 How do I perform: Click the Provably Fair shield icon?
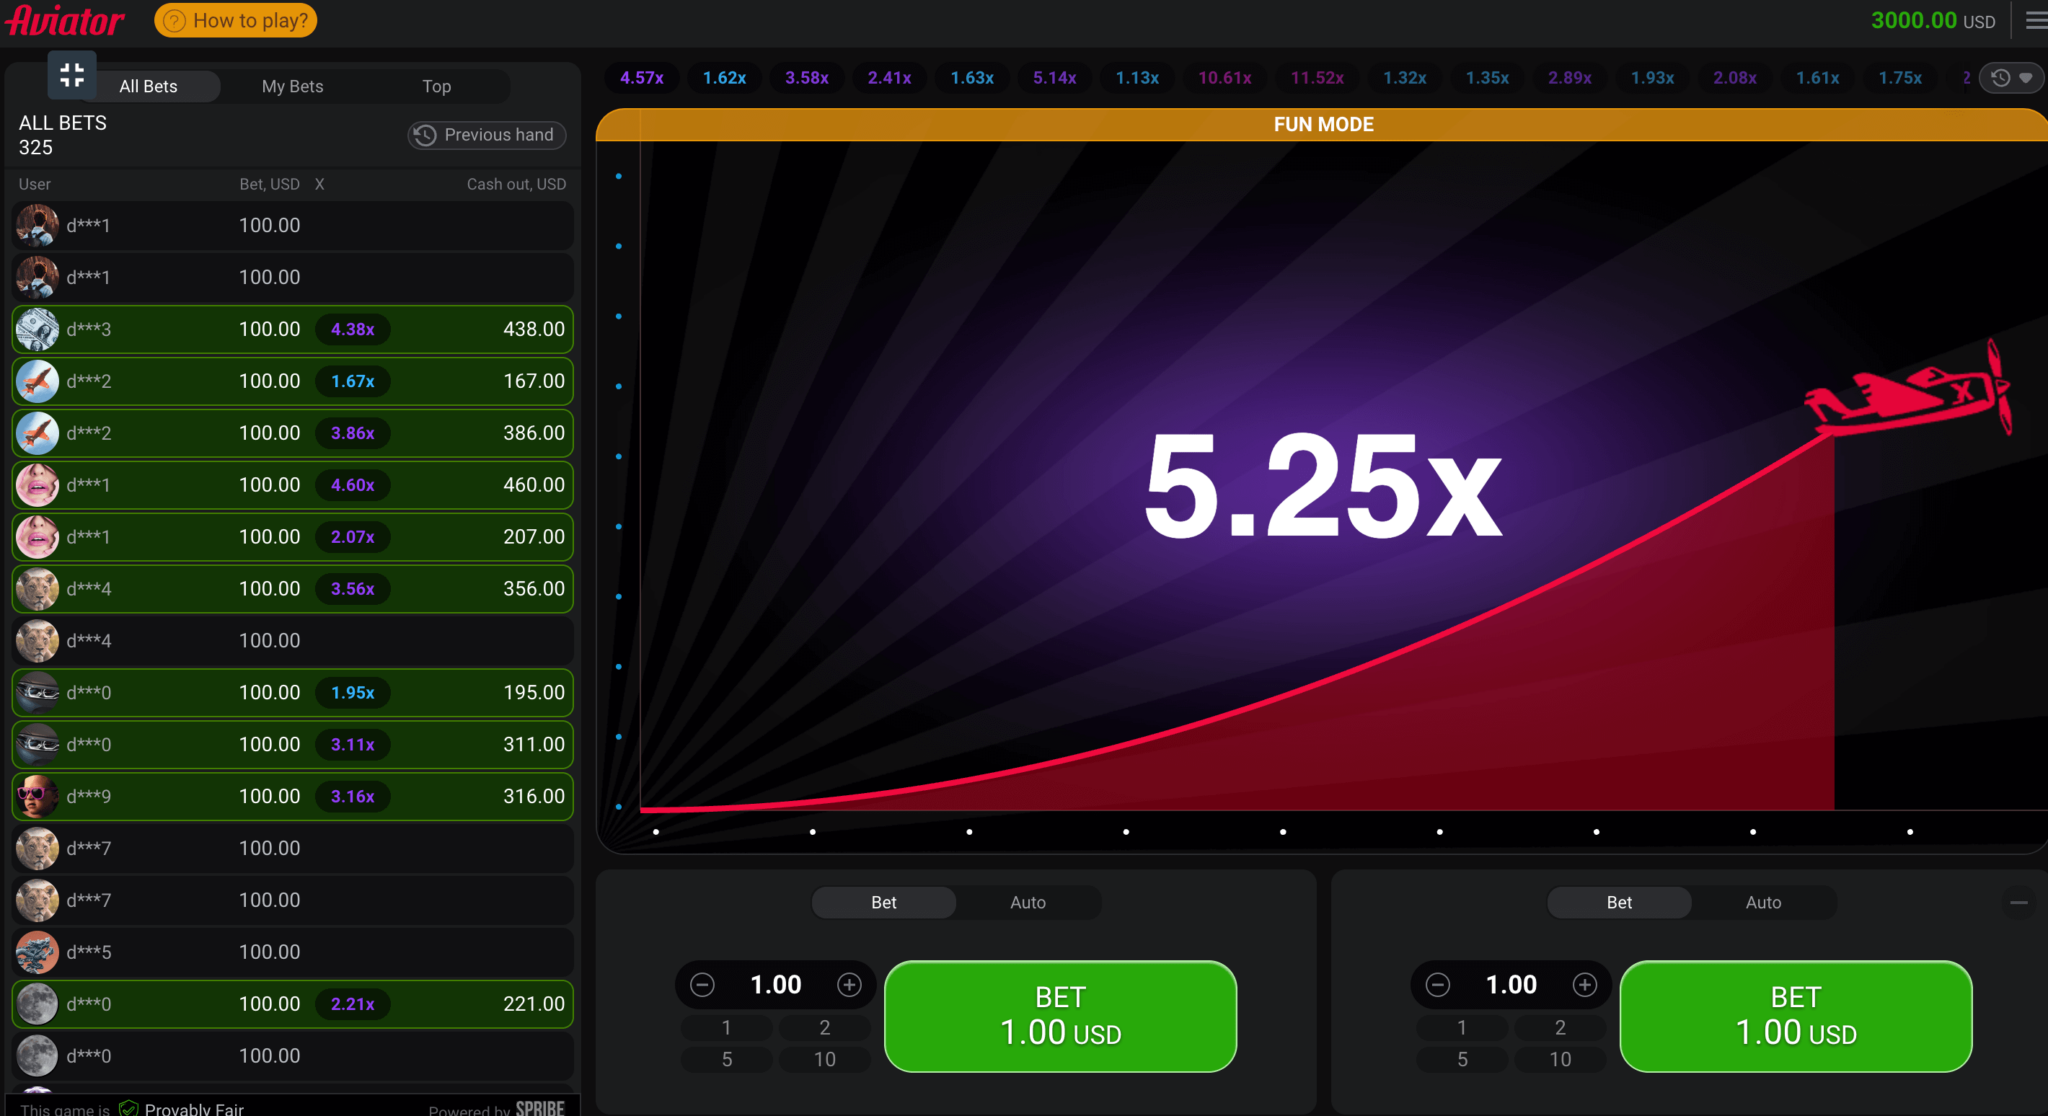(x=129, y=1108)
